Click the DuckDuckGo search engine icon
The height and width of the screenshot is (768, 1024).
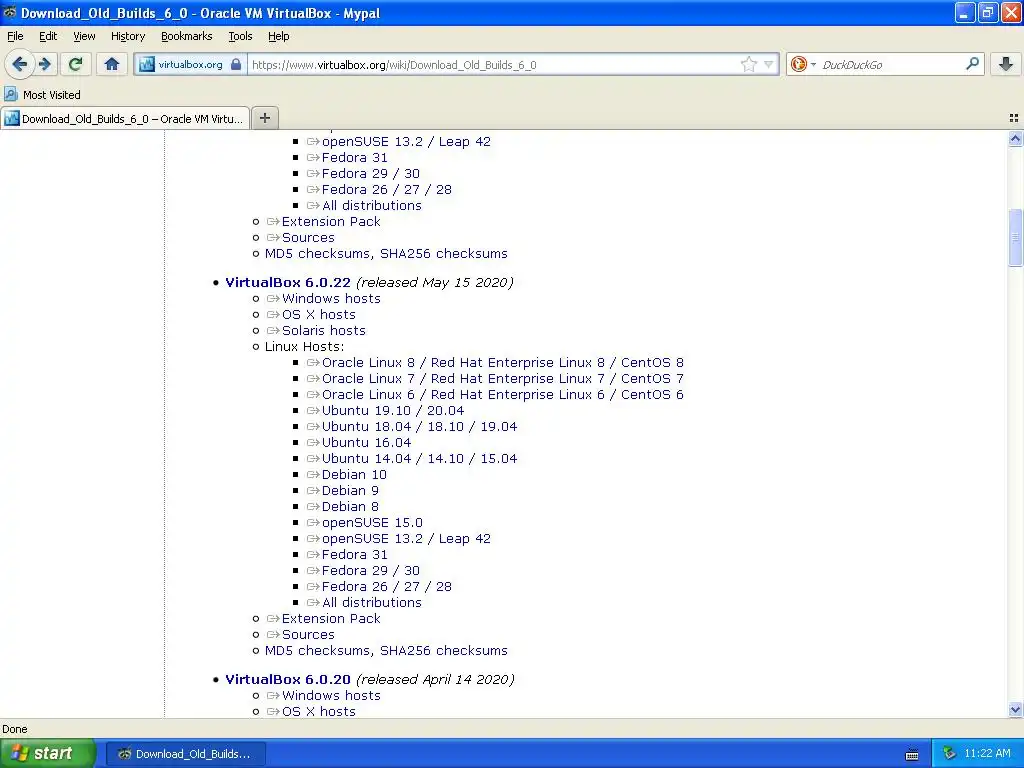pyautogui.click(x=798, y=64)
